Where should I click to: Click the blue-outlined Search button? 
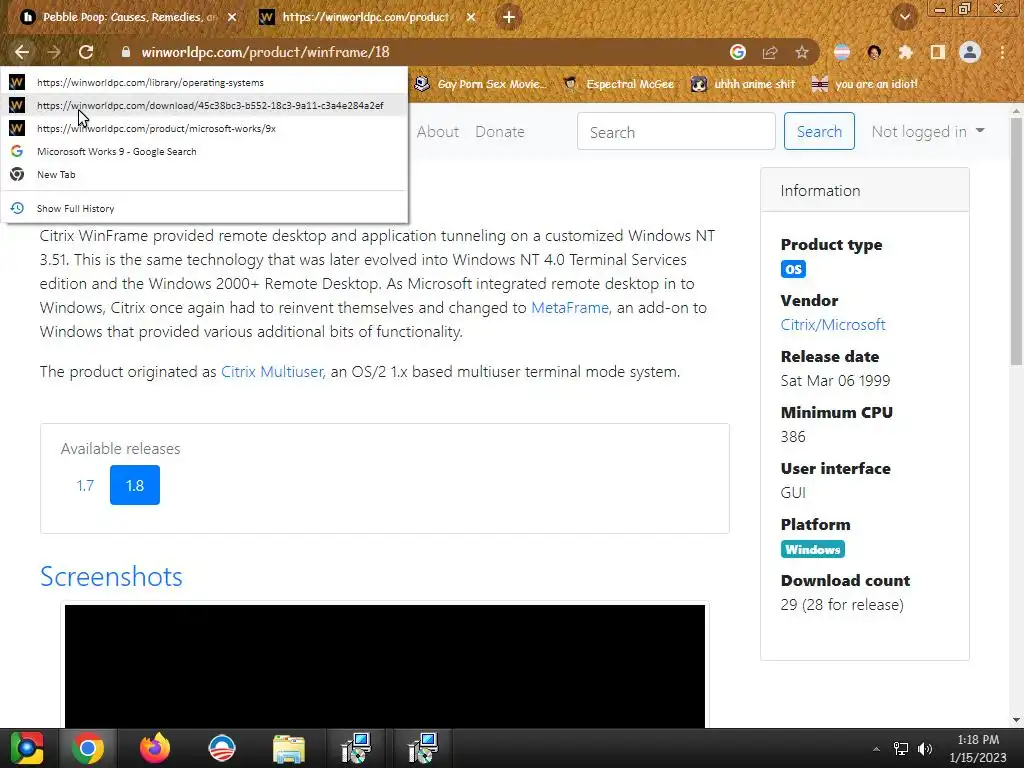coord(819,131)
